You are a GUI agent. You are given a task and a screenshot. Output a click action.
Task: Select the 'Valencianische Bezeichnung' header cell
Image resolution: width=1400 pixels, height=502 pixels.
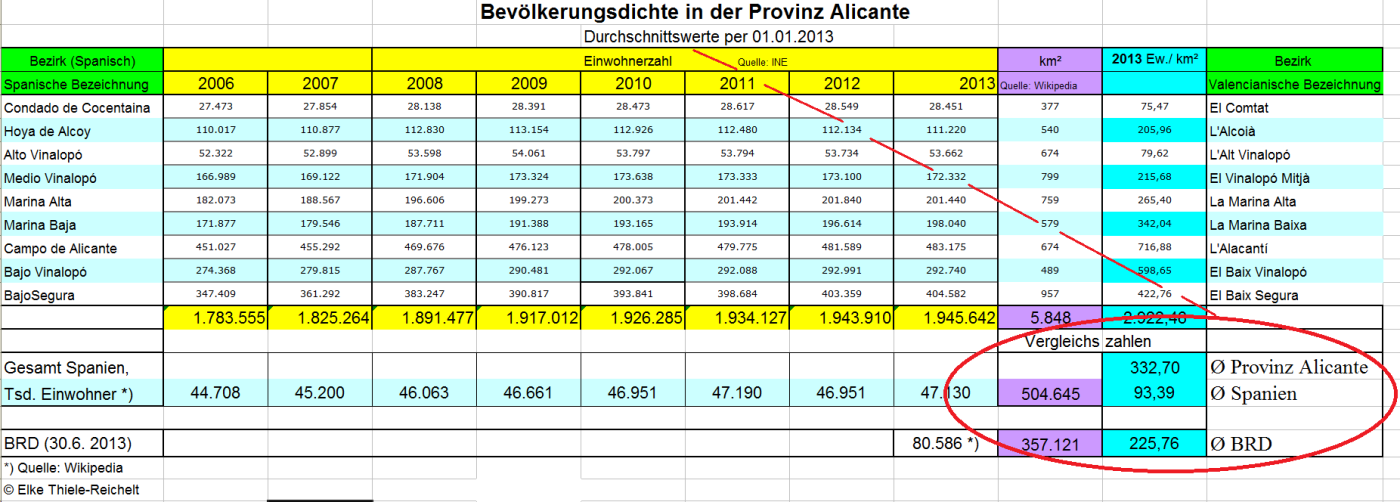[x=1294, y=84]
